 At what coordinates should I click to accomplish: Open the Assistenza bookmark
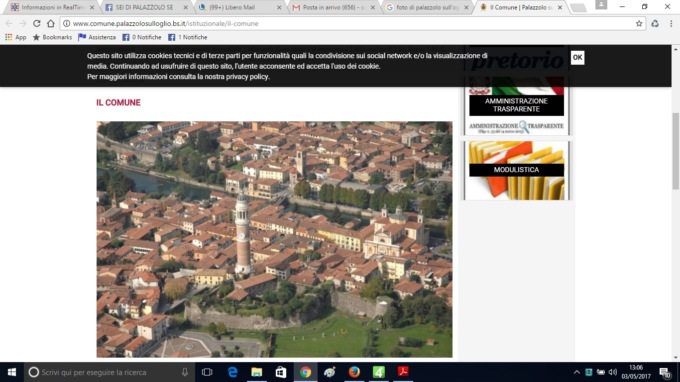coord(97,37)
